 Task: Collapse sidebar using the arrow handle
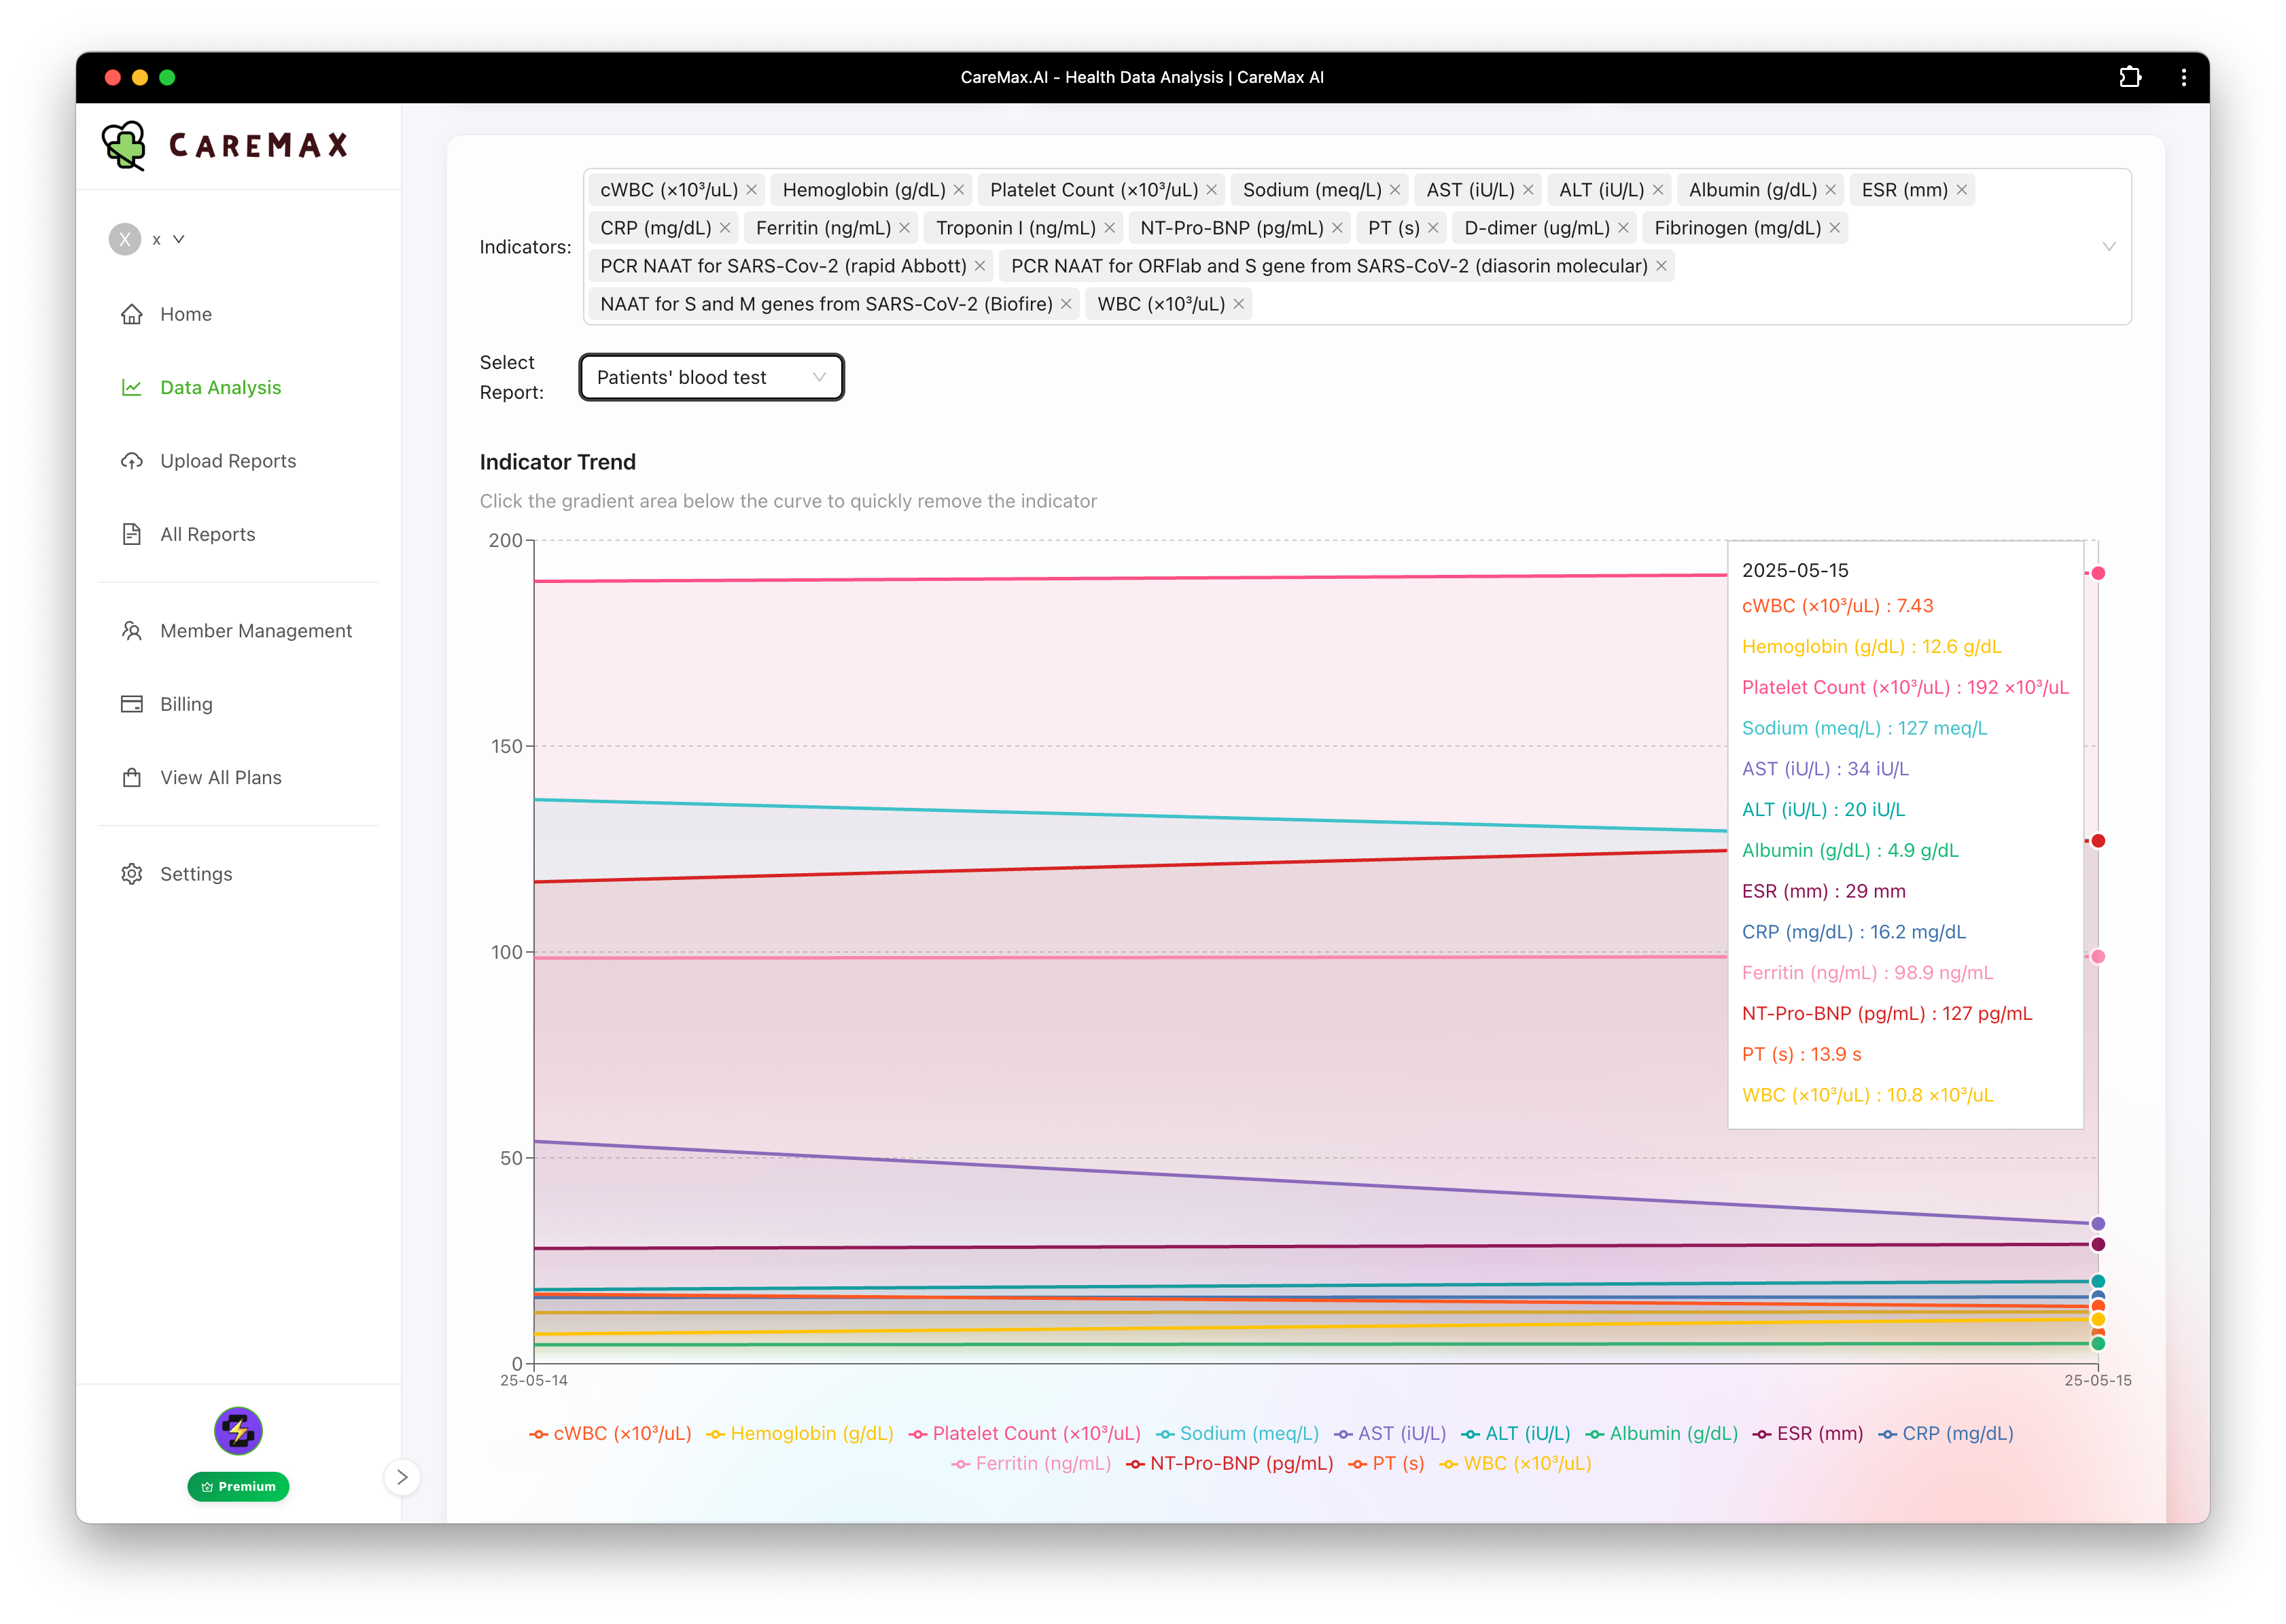point(402,1477)
